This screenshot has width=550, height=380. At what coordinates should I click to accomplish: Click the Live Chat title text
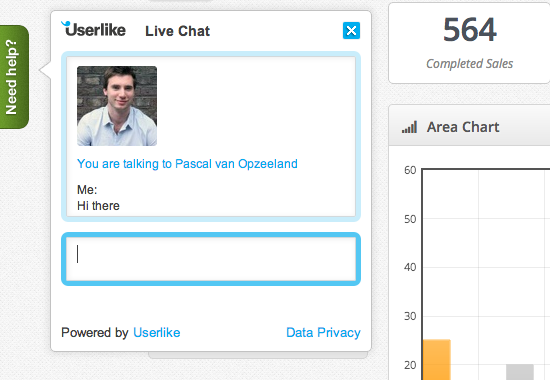pos(177,31)
